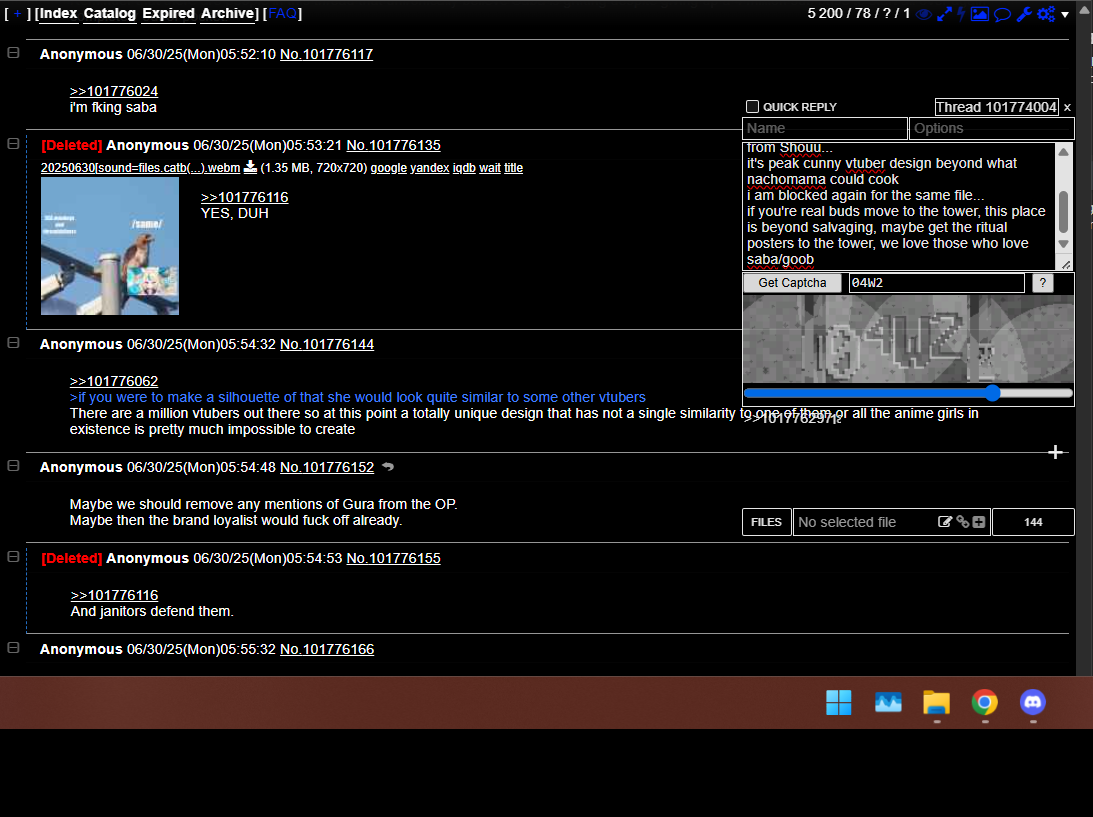1093x817 pixels.
Task: Collapse post No.101776117
Action: [x=13, y=53]
